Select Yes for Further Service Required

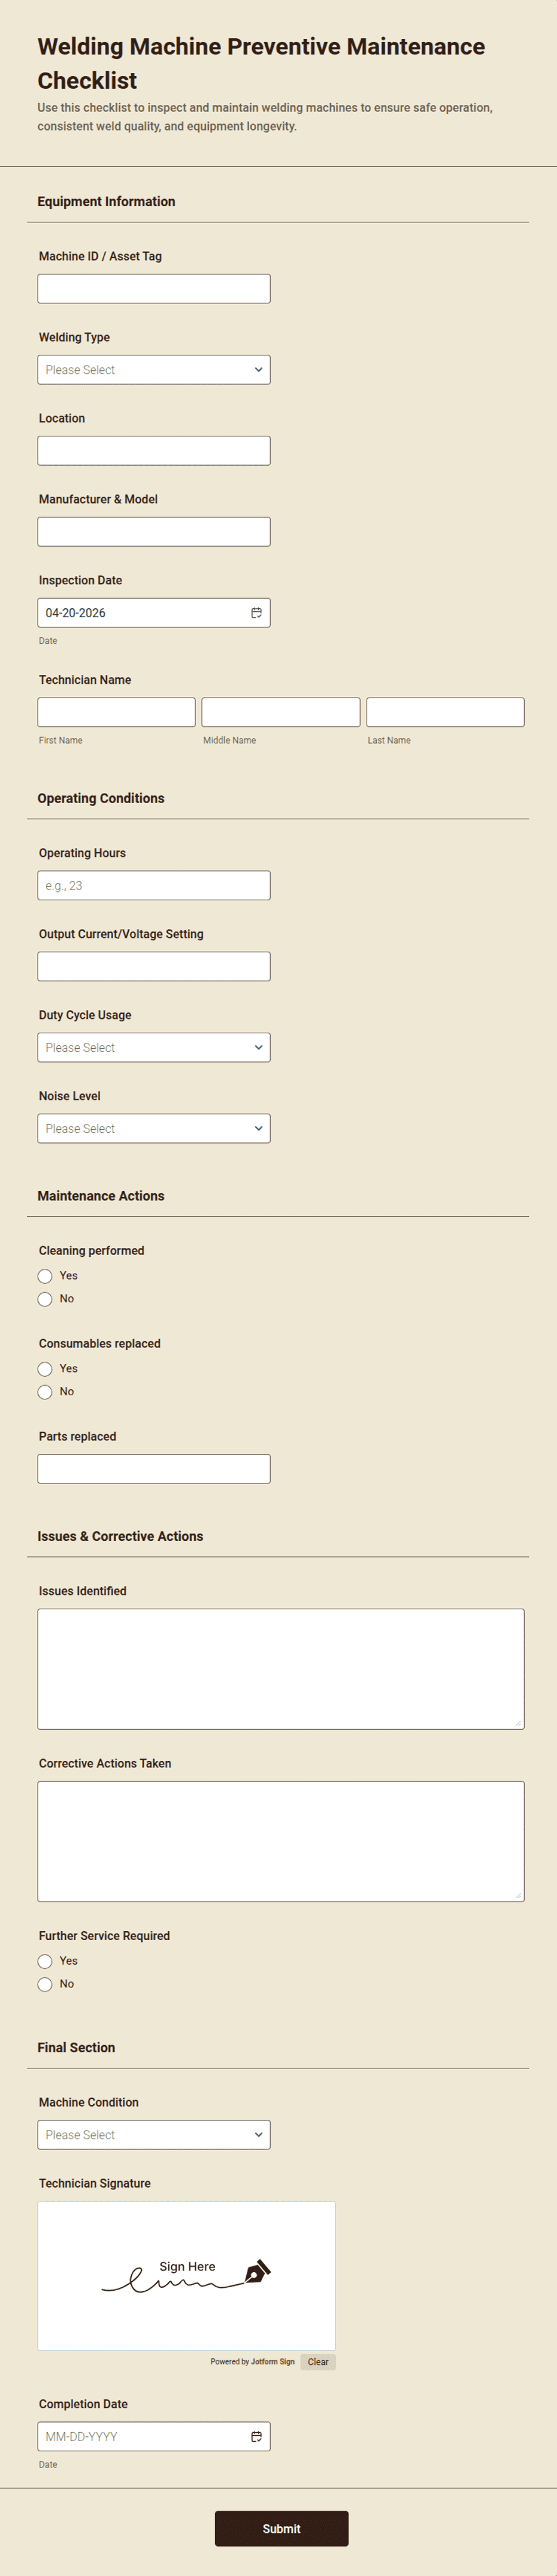click(x=45, y=1961)
